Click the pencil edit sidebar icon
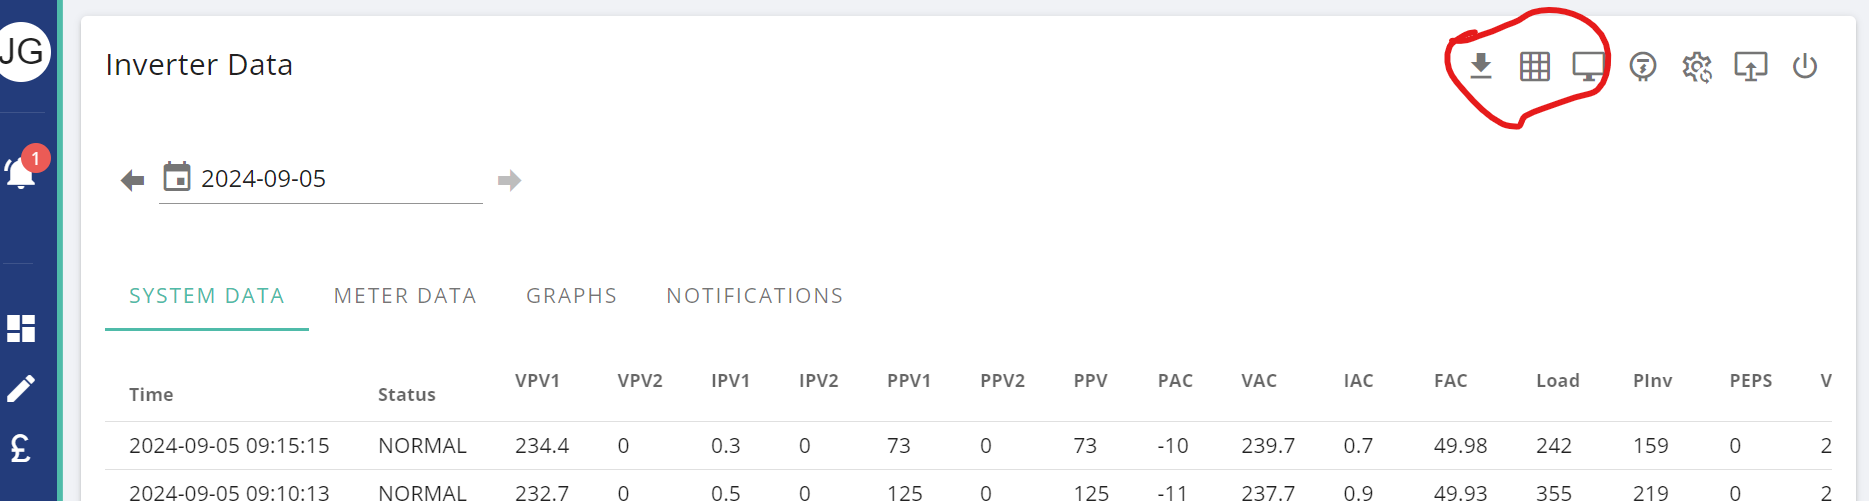The height and width of the screenshot is (501, 1869). [21, 388]
